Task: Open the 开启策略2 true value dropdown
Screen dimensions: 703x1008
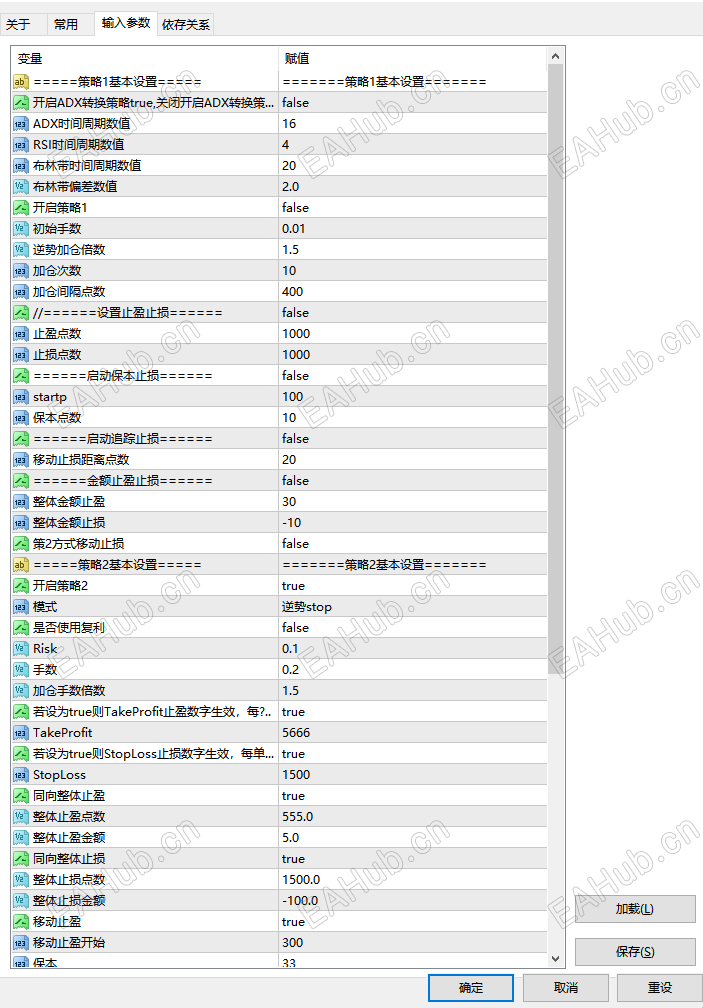Action: [x=413, y=586]
